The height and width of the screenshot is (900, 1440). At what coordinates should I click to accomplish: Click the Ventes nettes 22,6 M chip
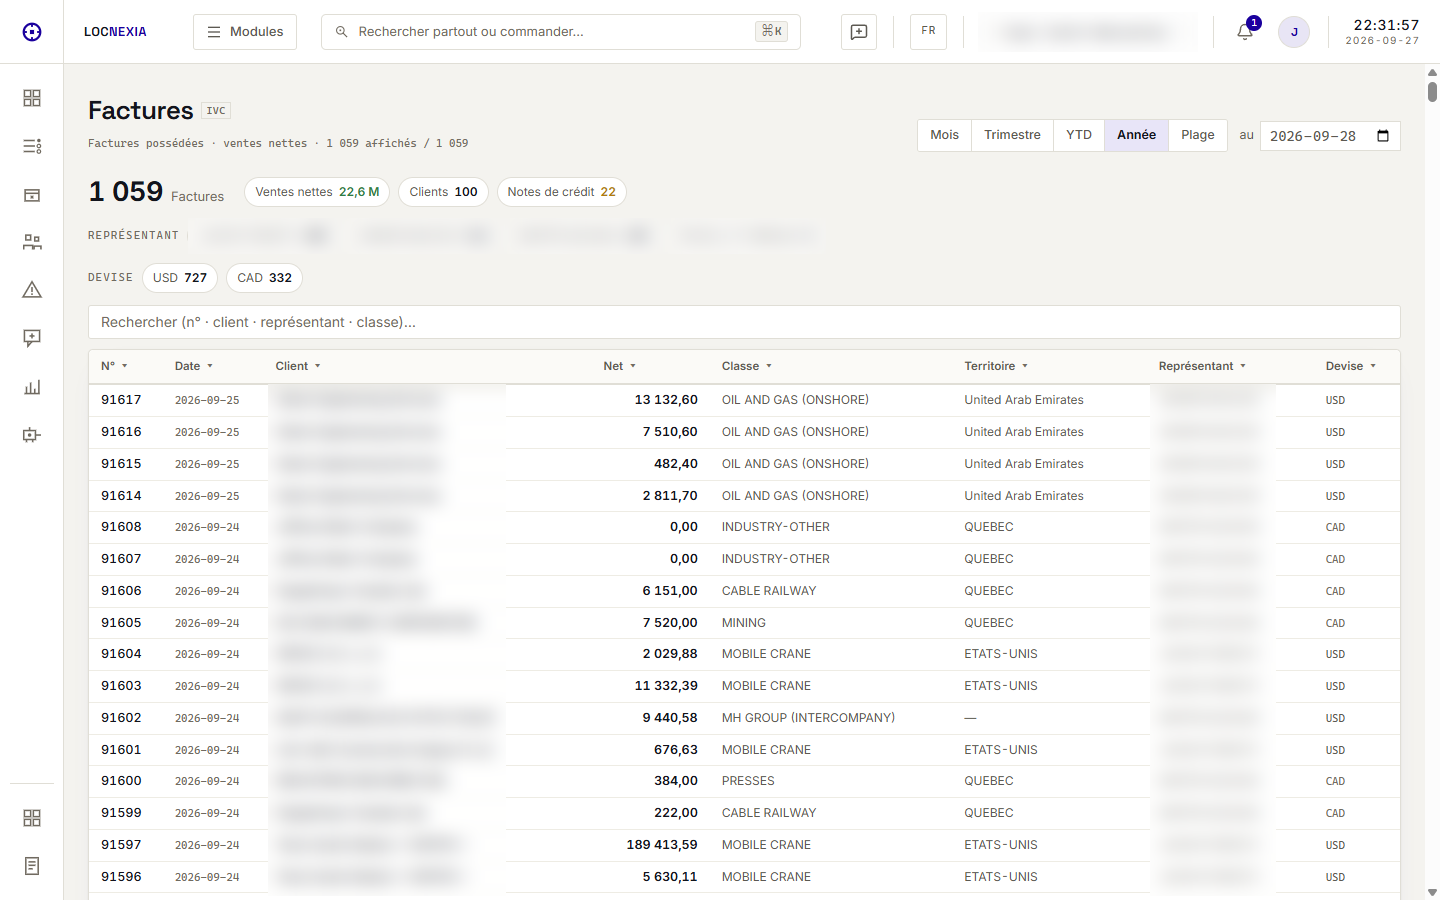click(x=317, y=192)
